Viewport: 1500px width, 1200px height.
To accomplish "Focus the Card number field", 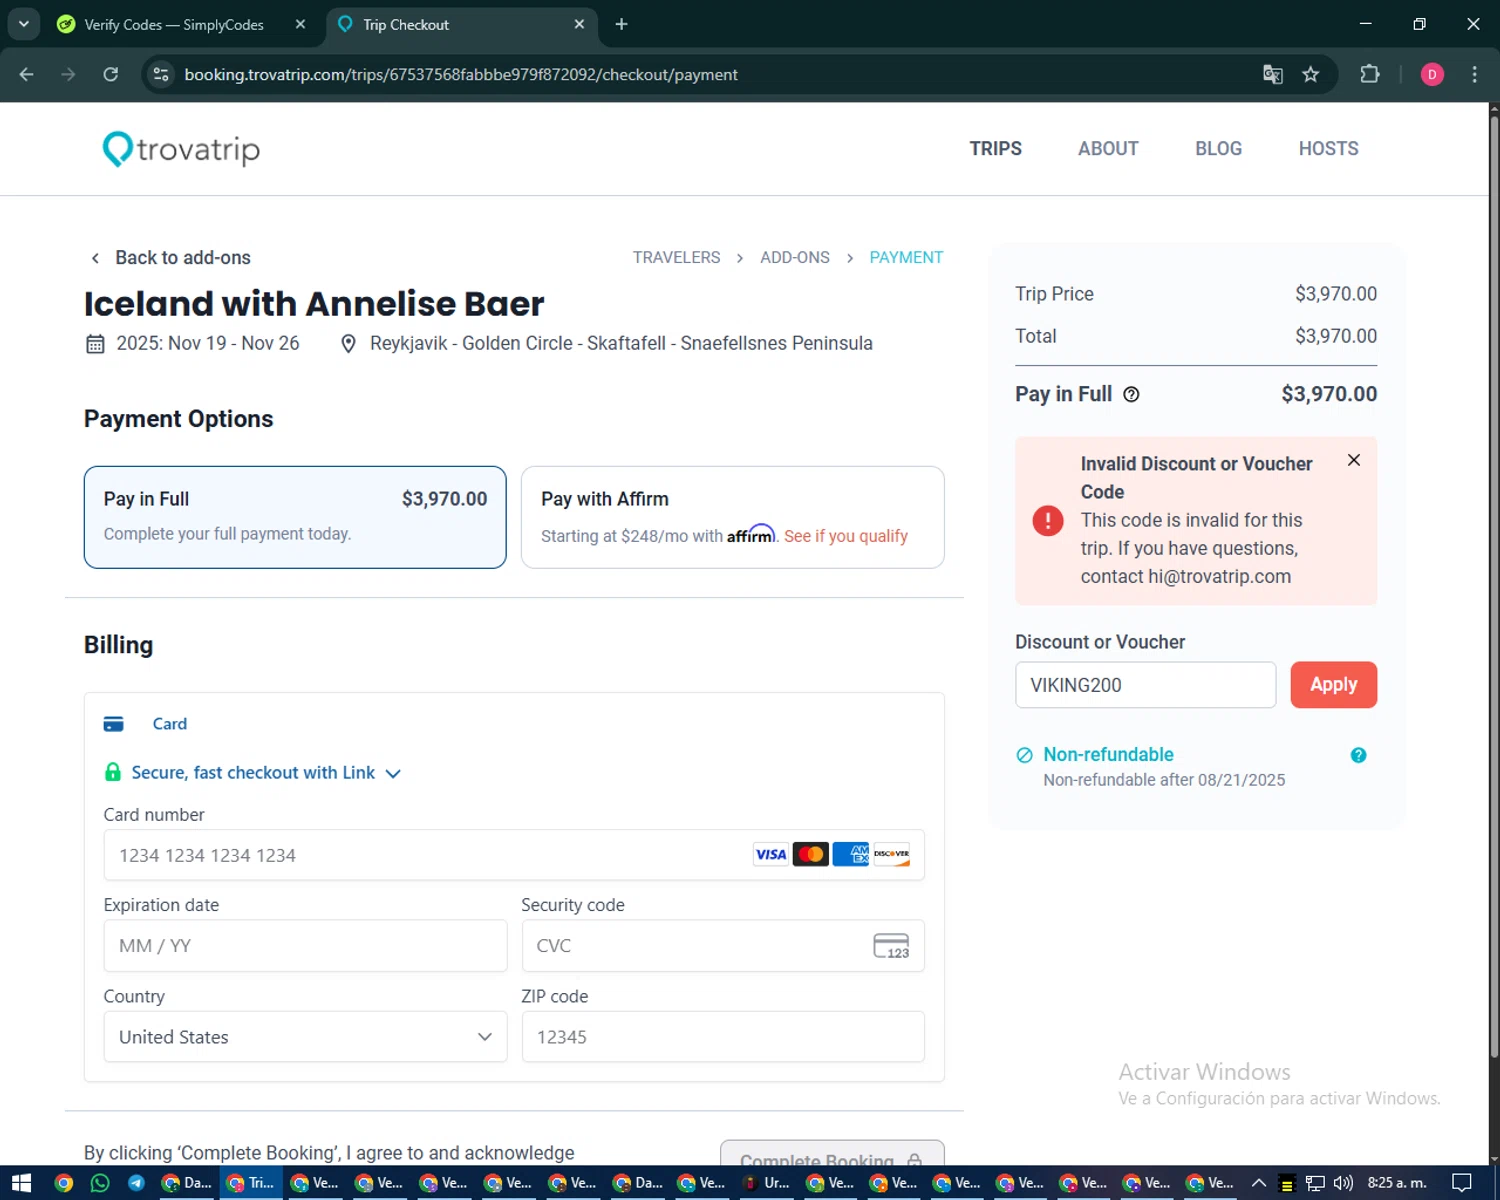I will (x=514, y=855).
